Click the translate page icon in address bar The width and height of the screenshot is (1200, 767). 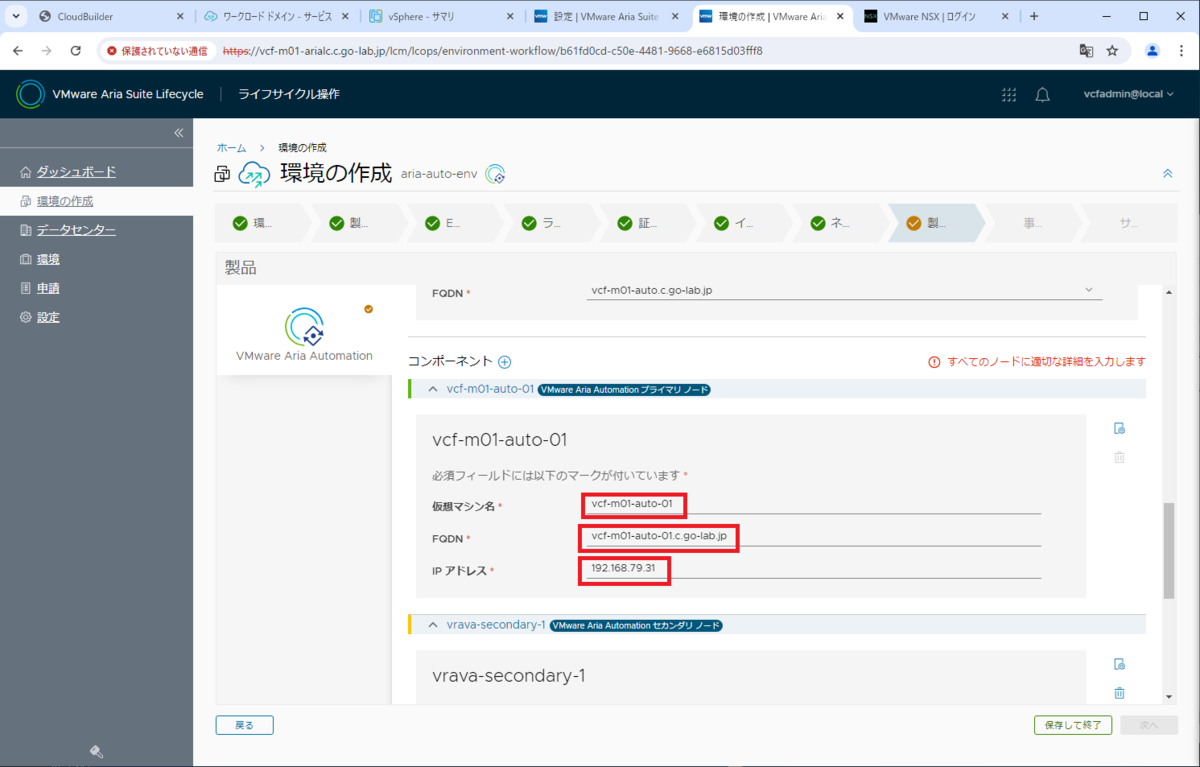click(x=1085, y=50)
